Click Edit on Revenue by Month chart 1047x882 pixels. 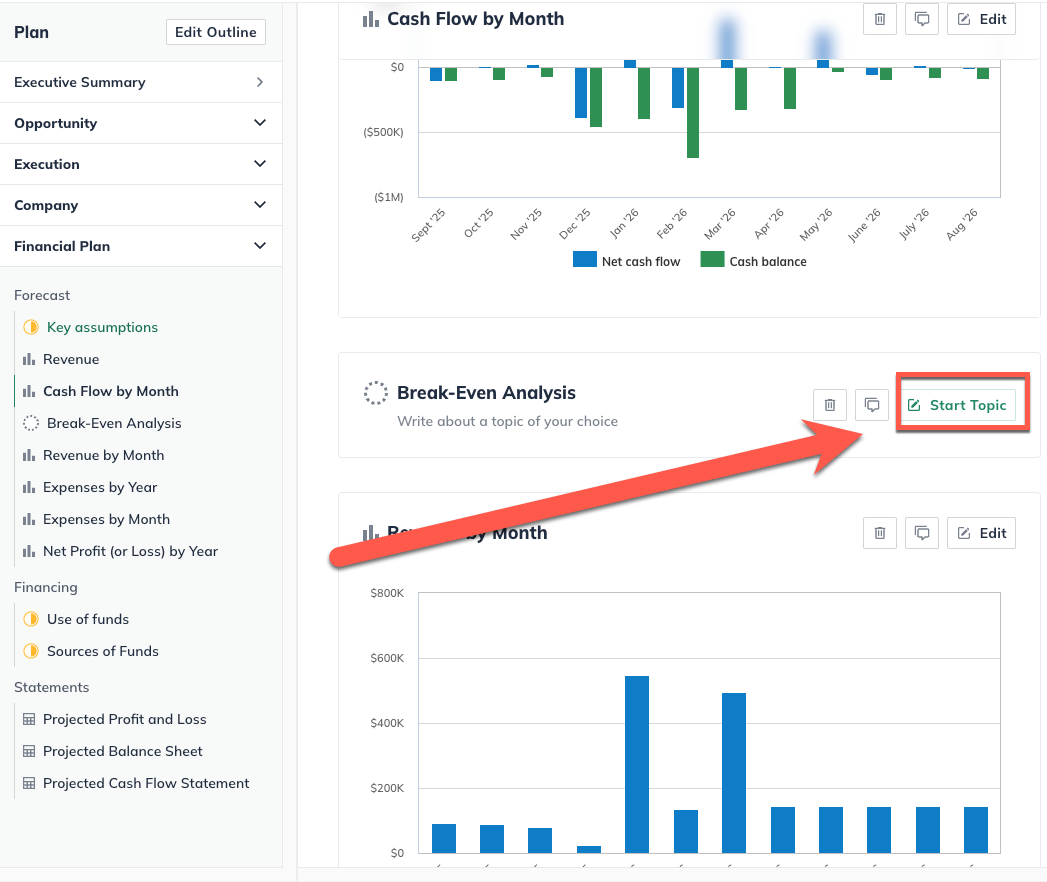981,533
